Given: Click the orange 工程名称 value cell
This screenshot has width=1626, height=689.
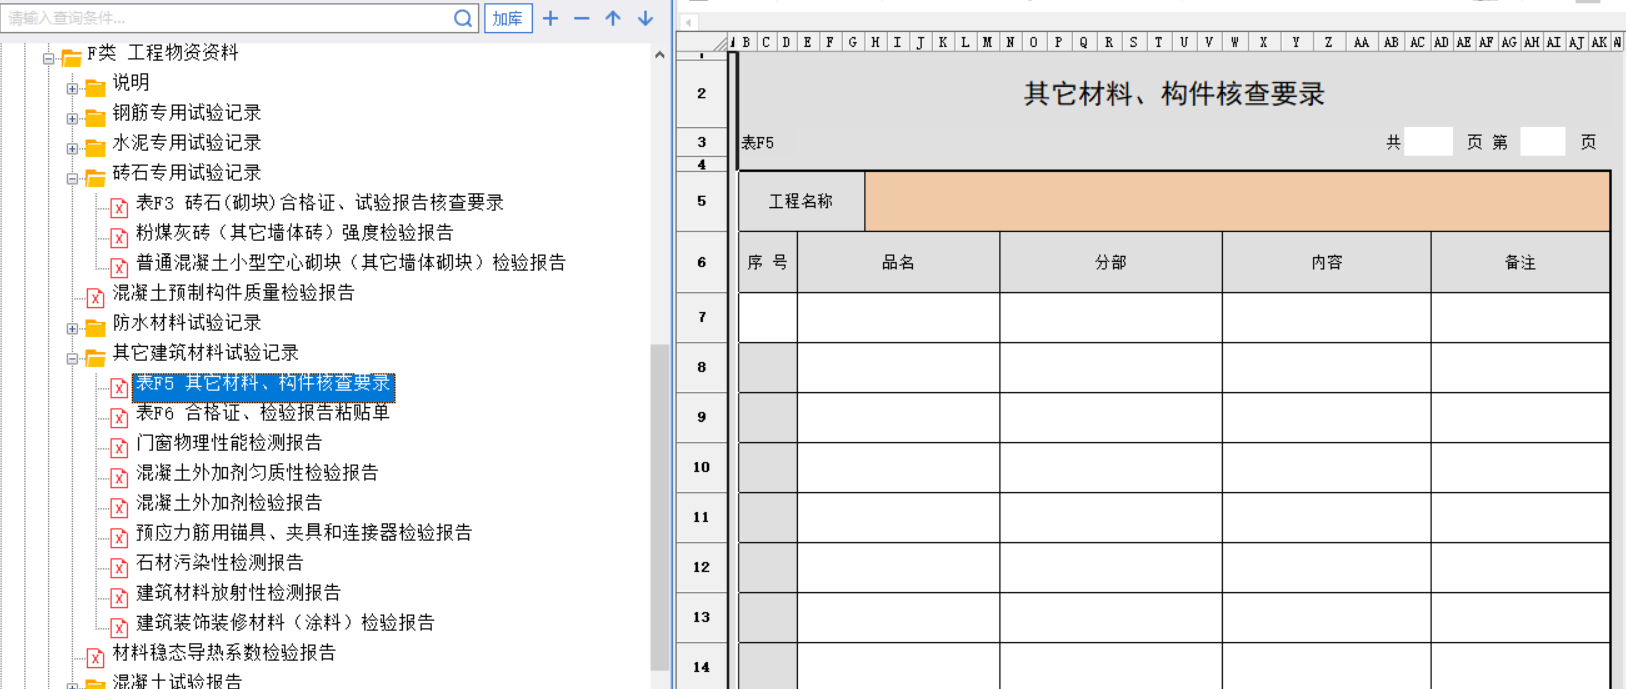Looking at the screenshot, I should 1237,201.
